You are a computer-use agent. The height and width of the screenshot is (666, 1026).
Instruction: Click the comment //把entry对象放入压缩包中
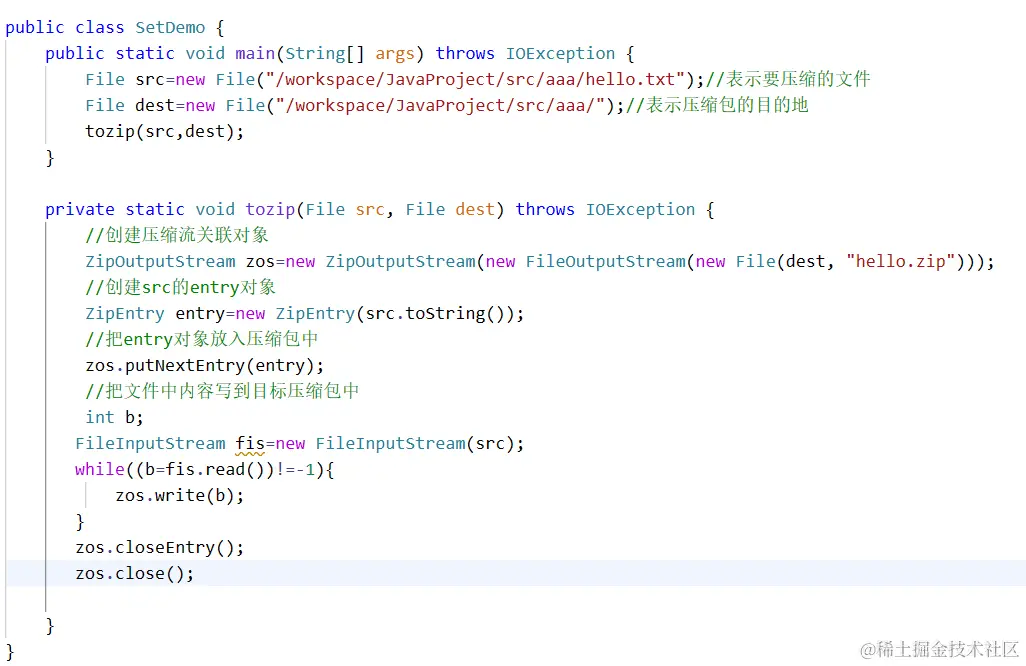202,339
